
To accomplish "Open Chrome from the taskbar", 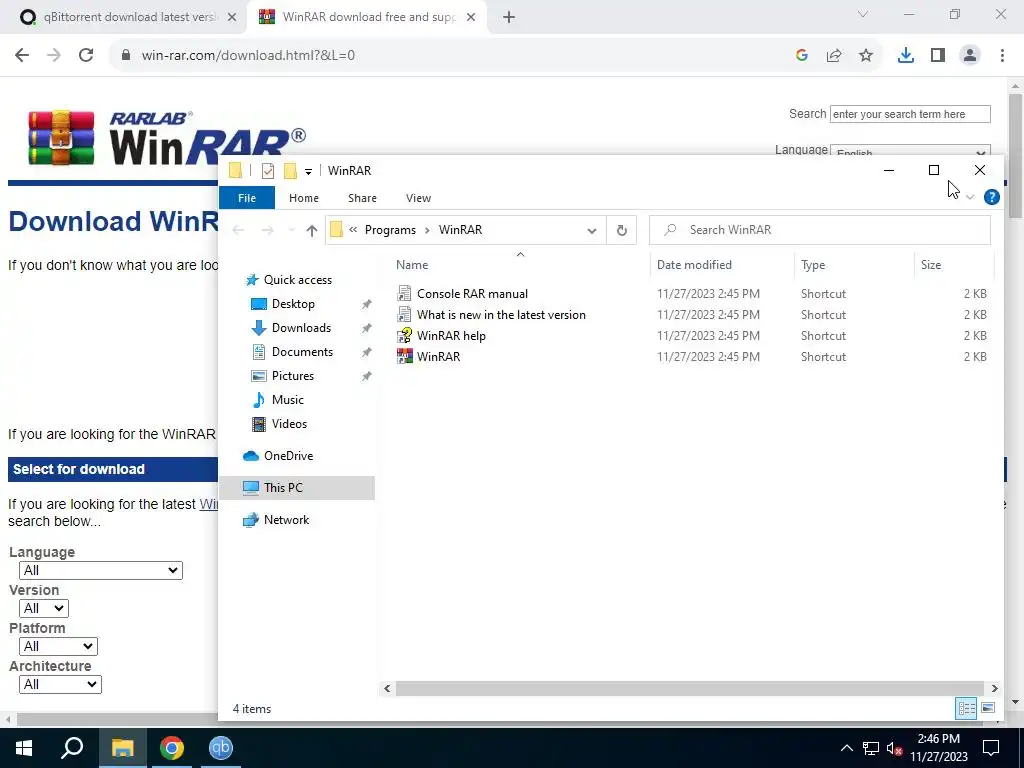I will point(172,748).
